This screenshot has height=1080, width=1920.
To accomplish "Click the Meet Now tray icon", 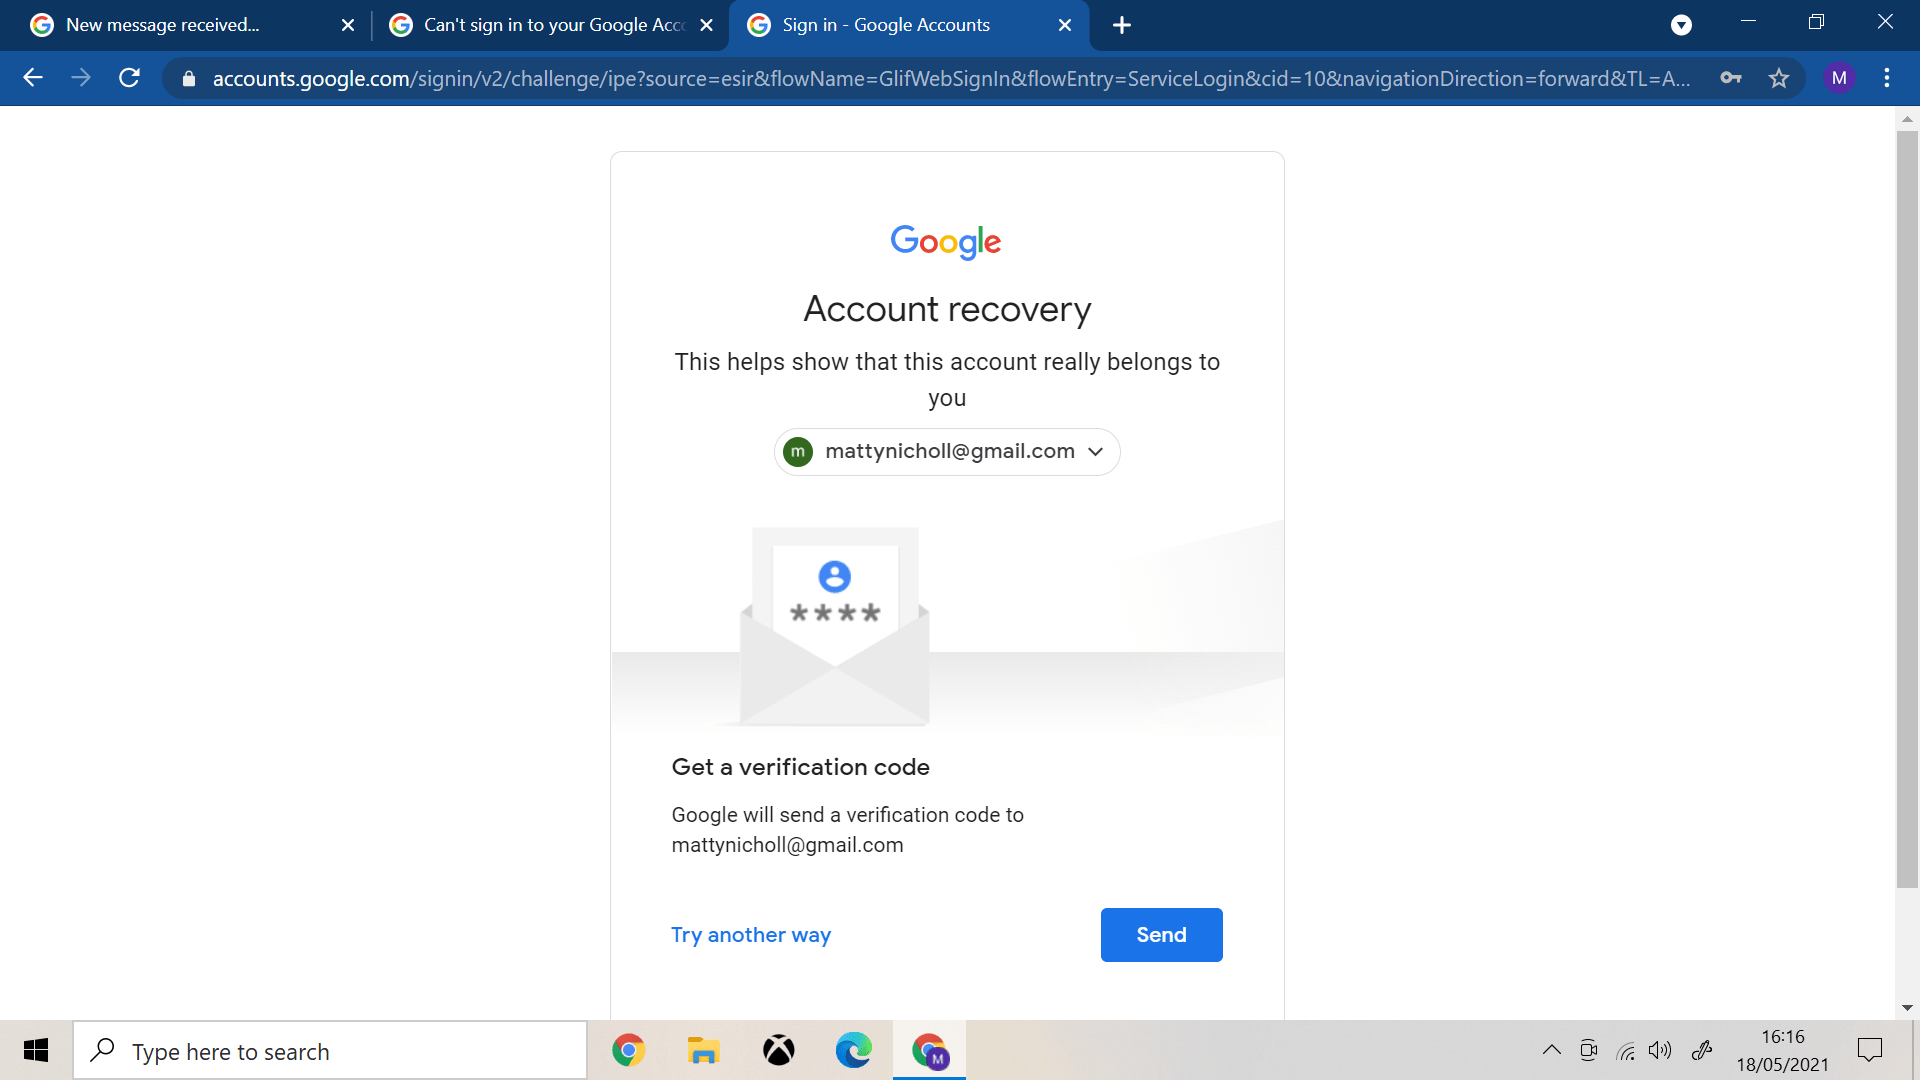I will pos(1588,1050).
